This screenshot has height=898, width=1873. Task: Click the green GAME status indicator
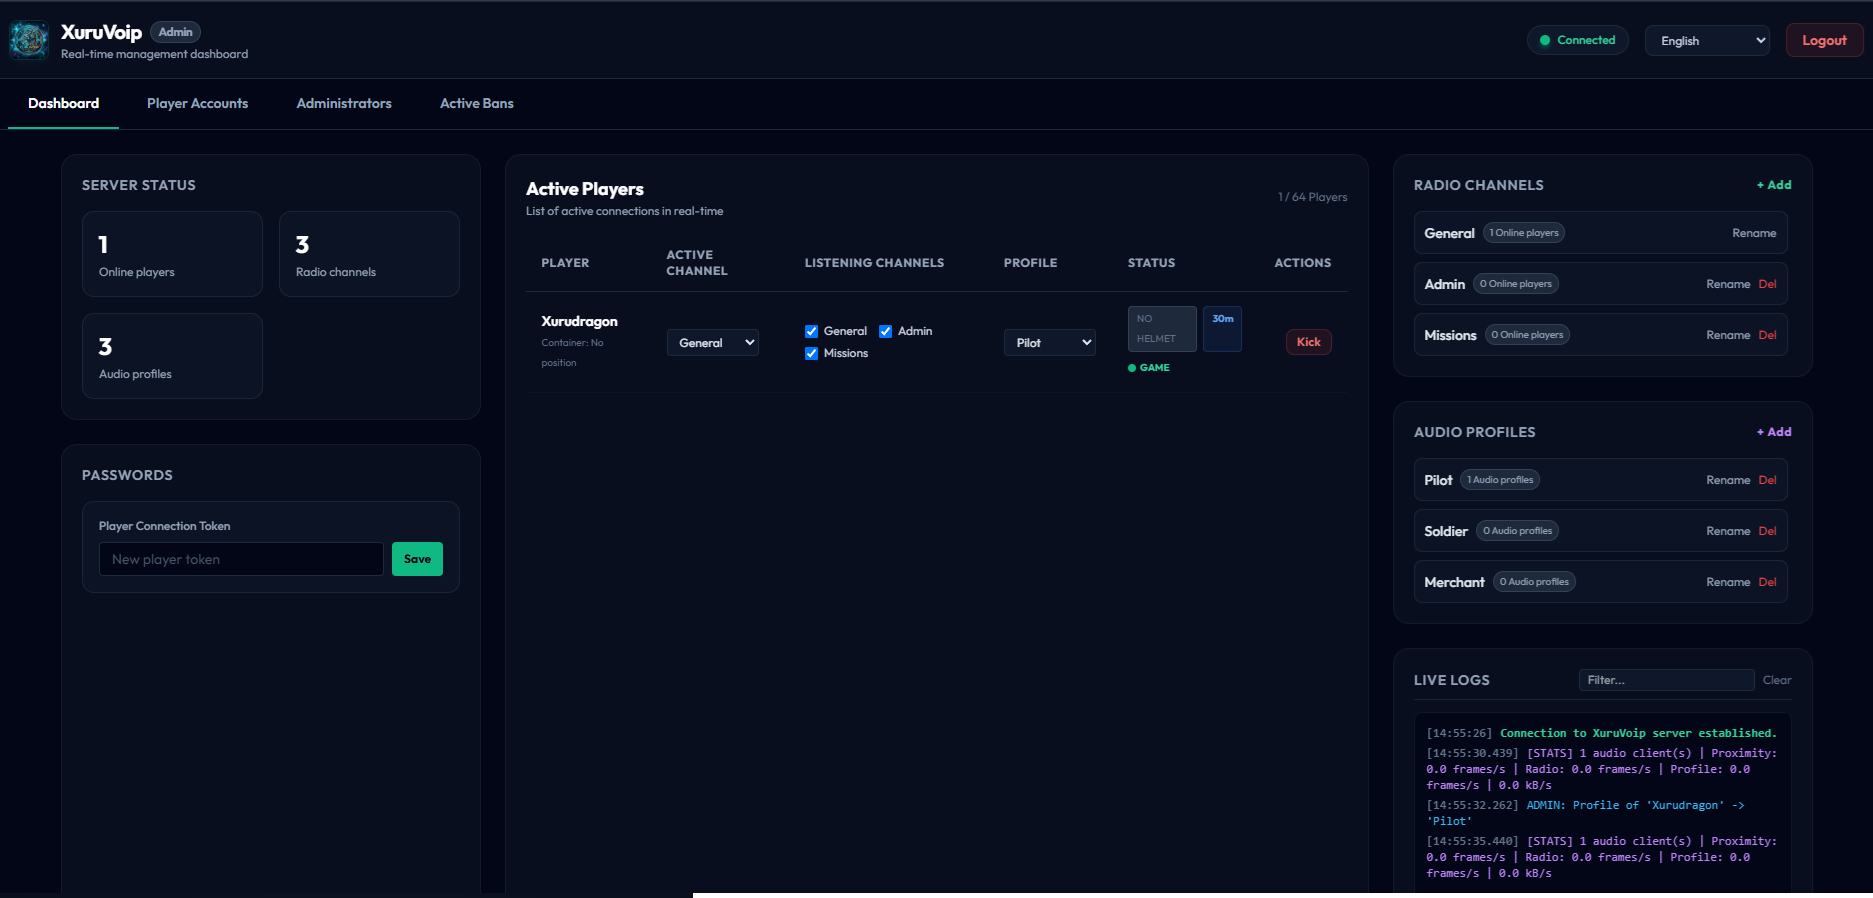point(1149,368)
